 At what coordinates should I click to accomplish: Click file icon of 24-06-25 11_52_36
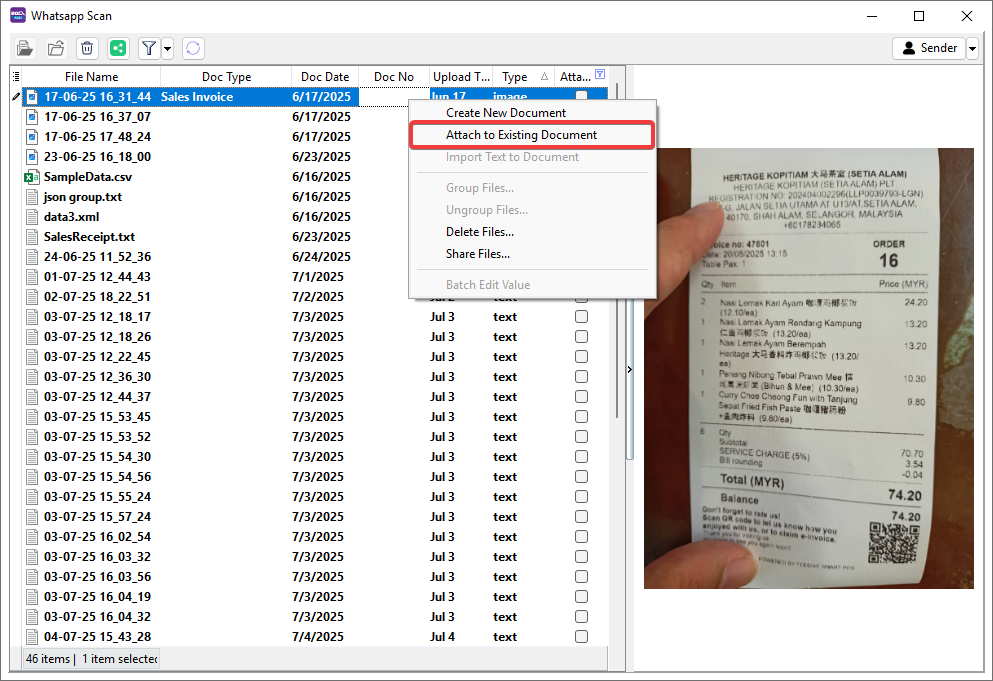tap(32, 257)
